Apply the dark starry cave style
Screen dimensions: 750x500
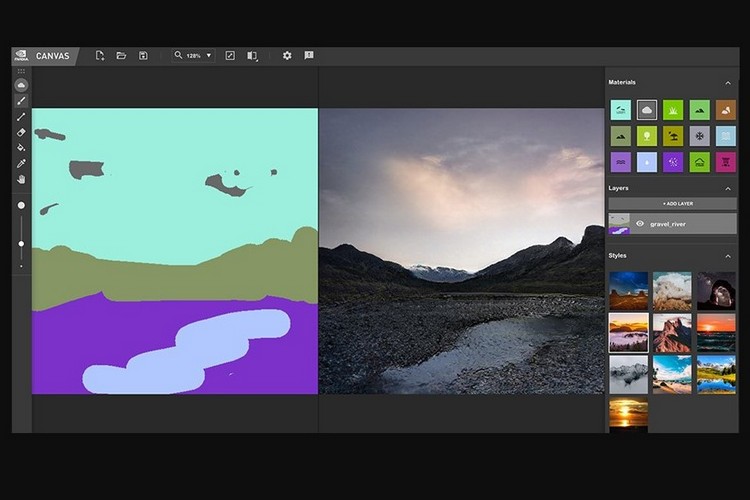[716, 291]
